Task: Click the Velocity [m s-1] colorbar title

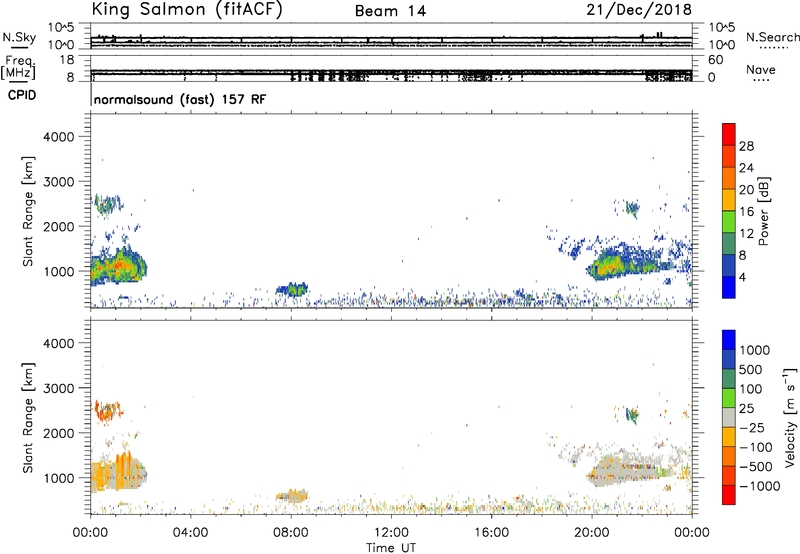Action: tap(790, 417)
